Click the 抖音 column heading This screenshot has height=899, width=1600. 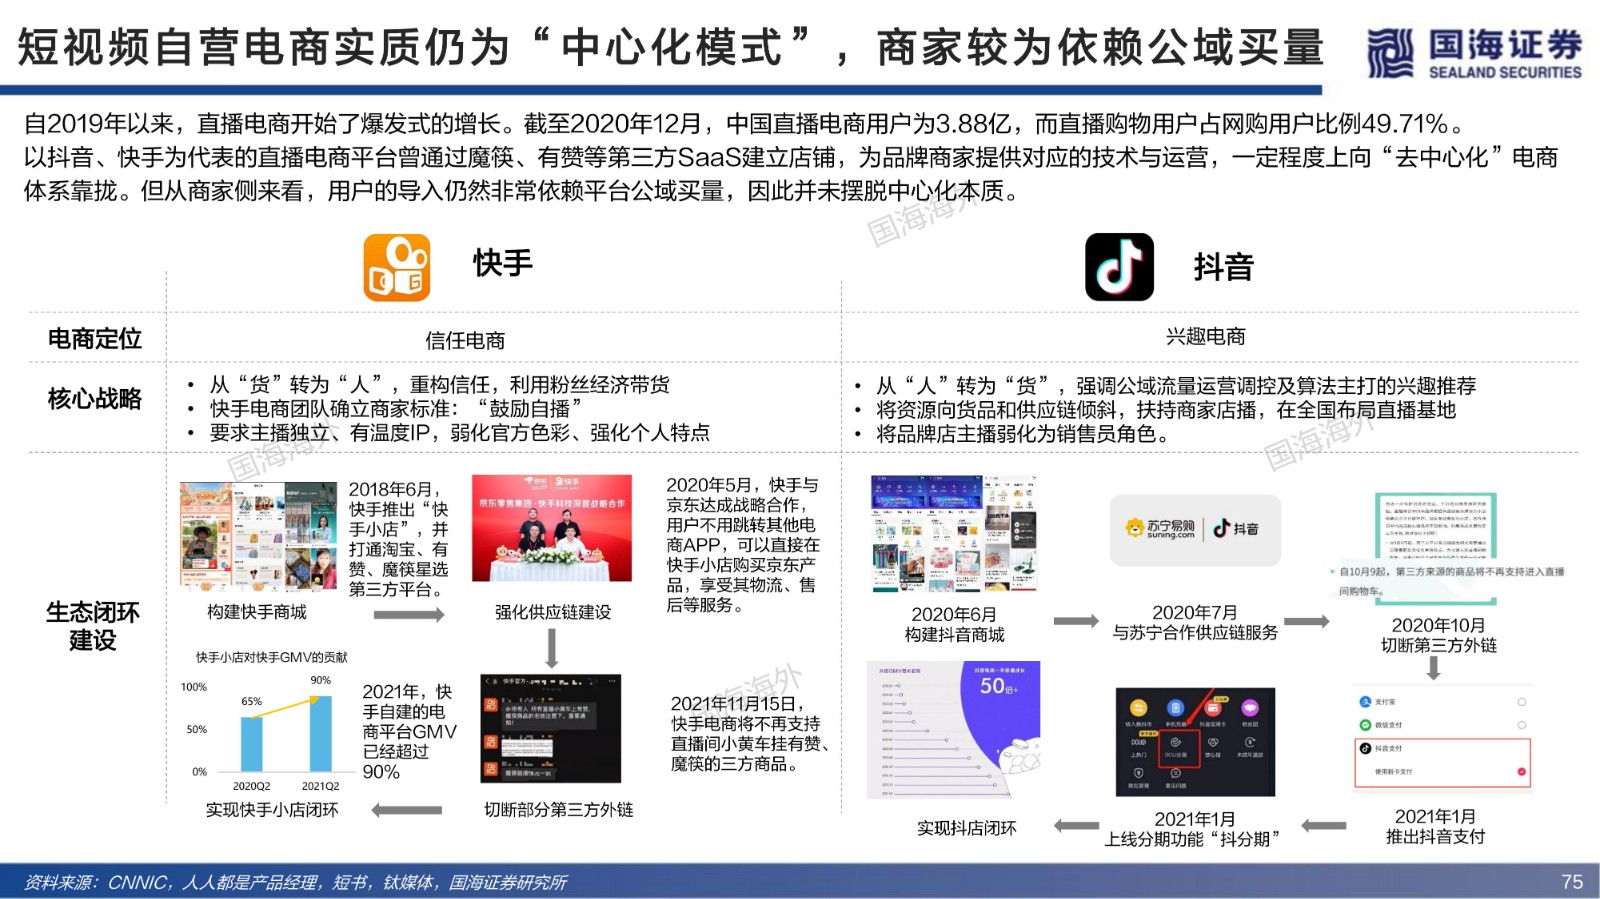tap(1223, 267)
